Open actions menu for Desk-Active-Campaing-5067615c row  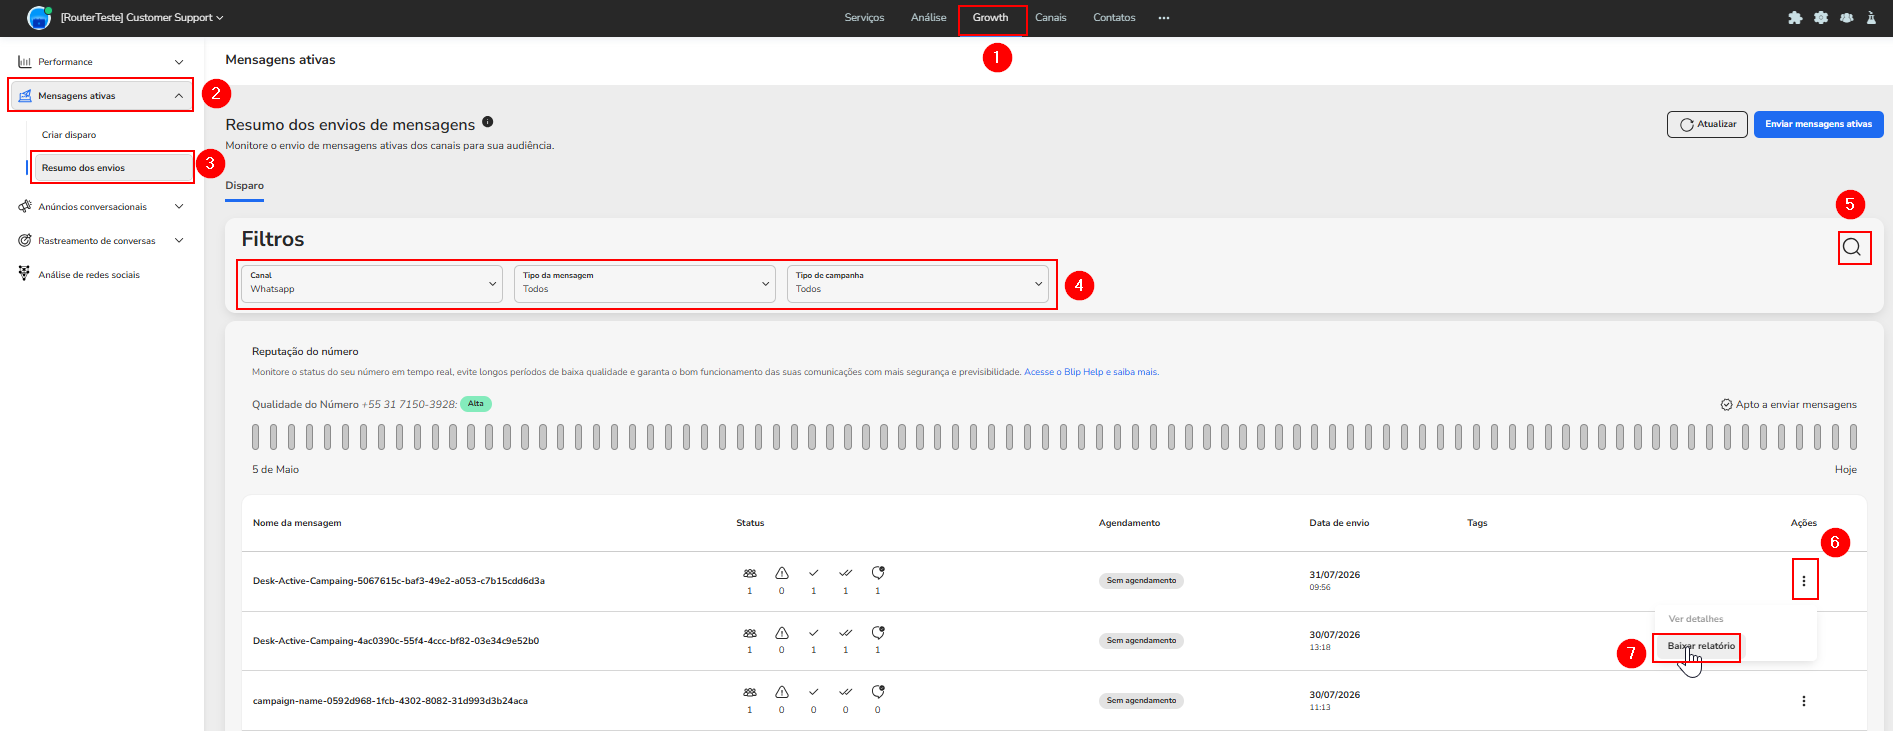[x=1804, y=581]
